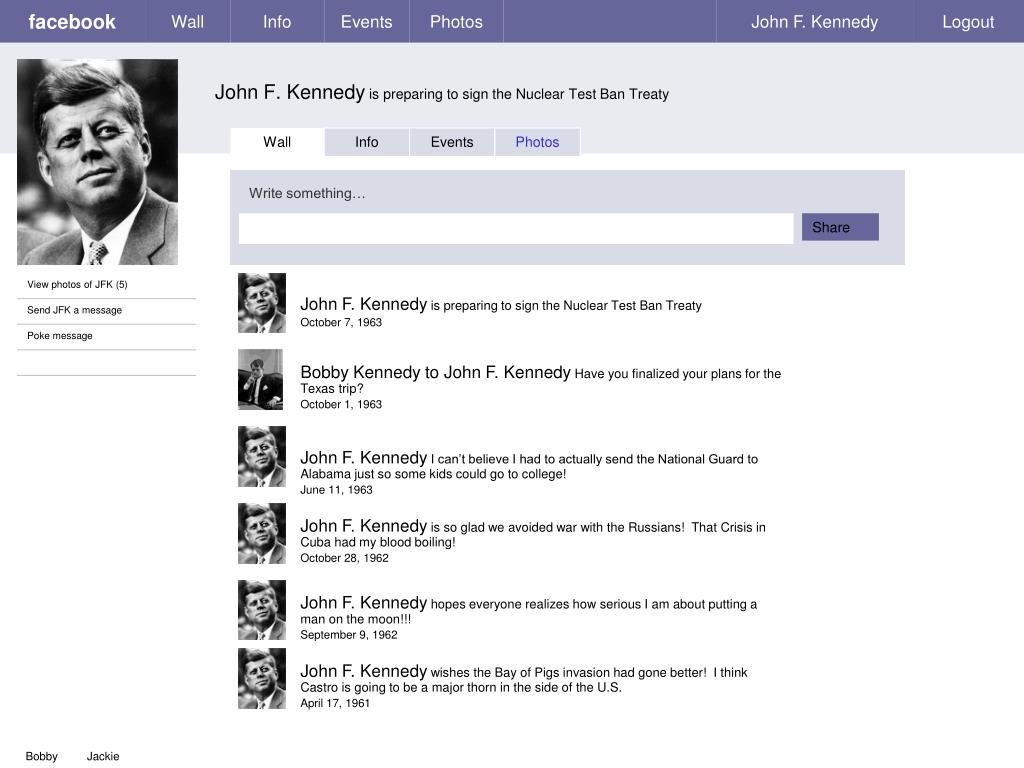
Task: Click avatar beside the Bay of Pigs post
Action: 262,679
